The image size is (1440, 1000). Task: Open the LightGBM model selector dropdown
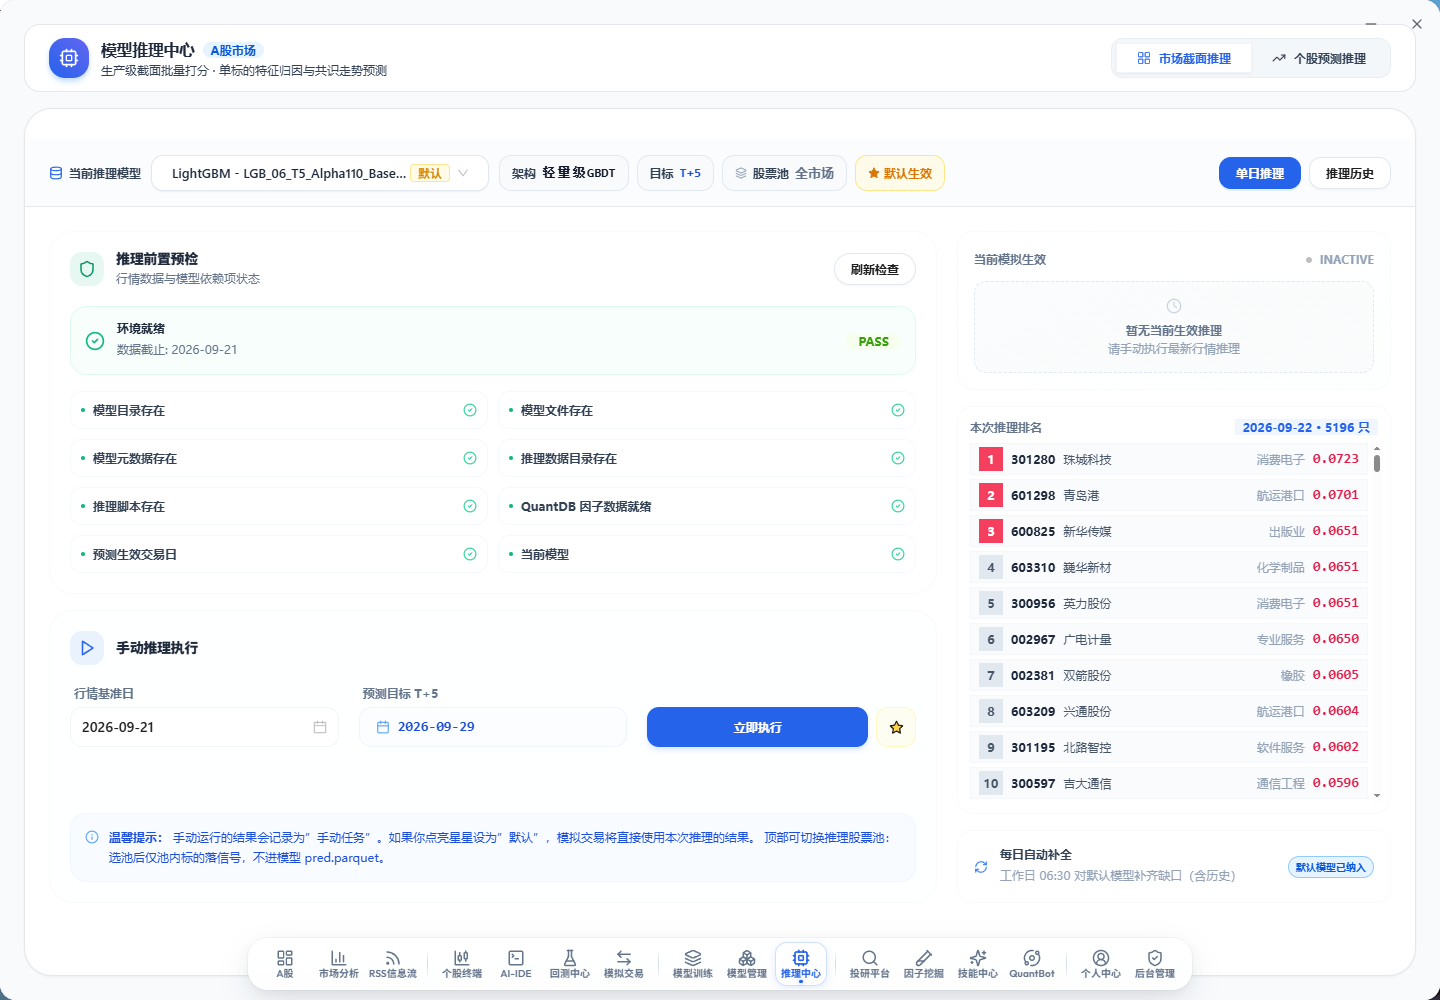(x=320, y=173)
